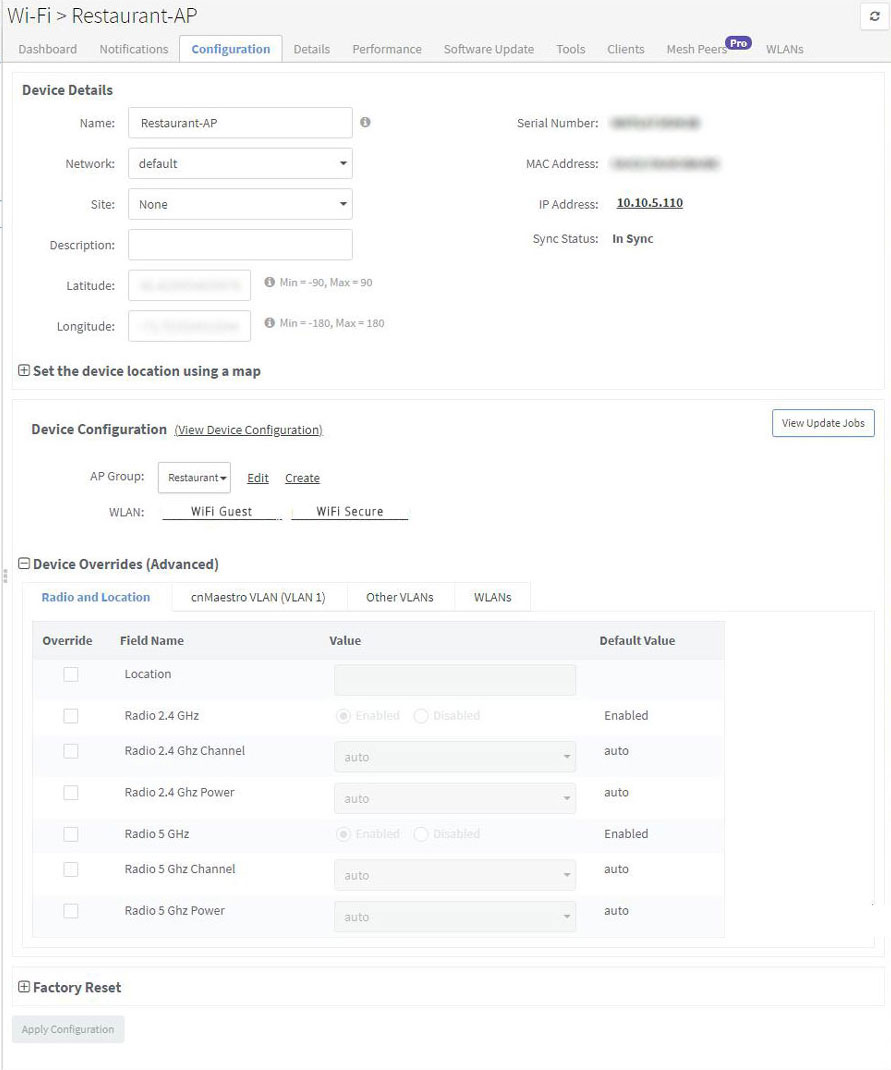
Task: Select Disabled radio for Radio 2.4 GHz
Action: 421,716
